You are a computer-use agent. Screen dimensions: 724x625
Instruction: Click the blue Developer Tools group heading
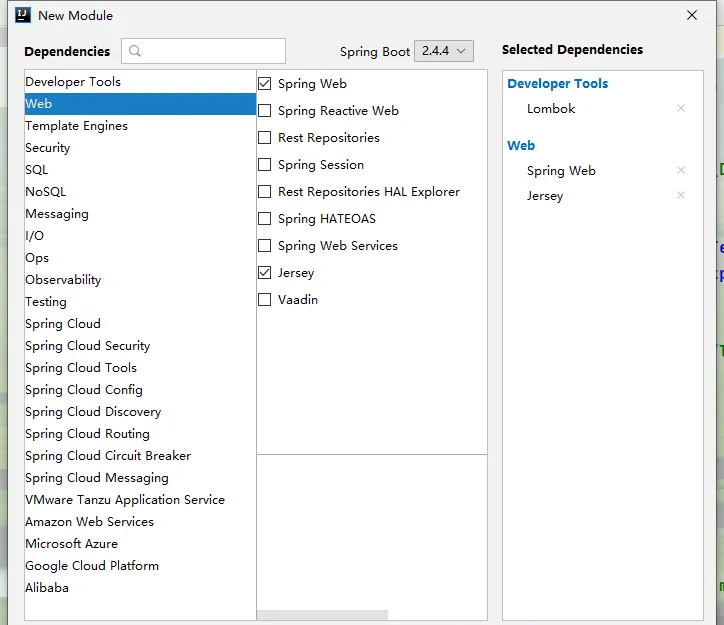[x=557, y=84]
